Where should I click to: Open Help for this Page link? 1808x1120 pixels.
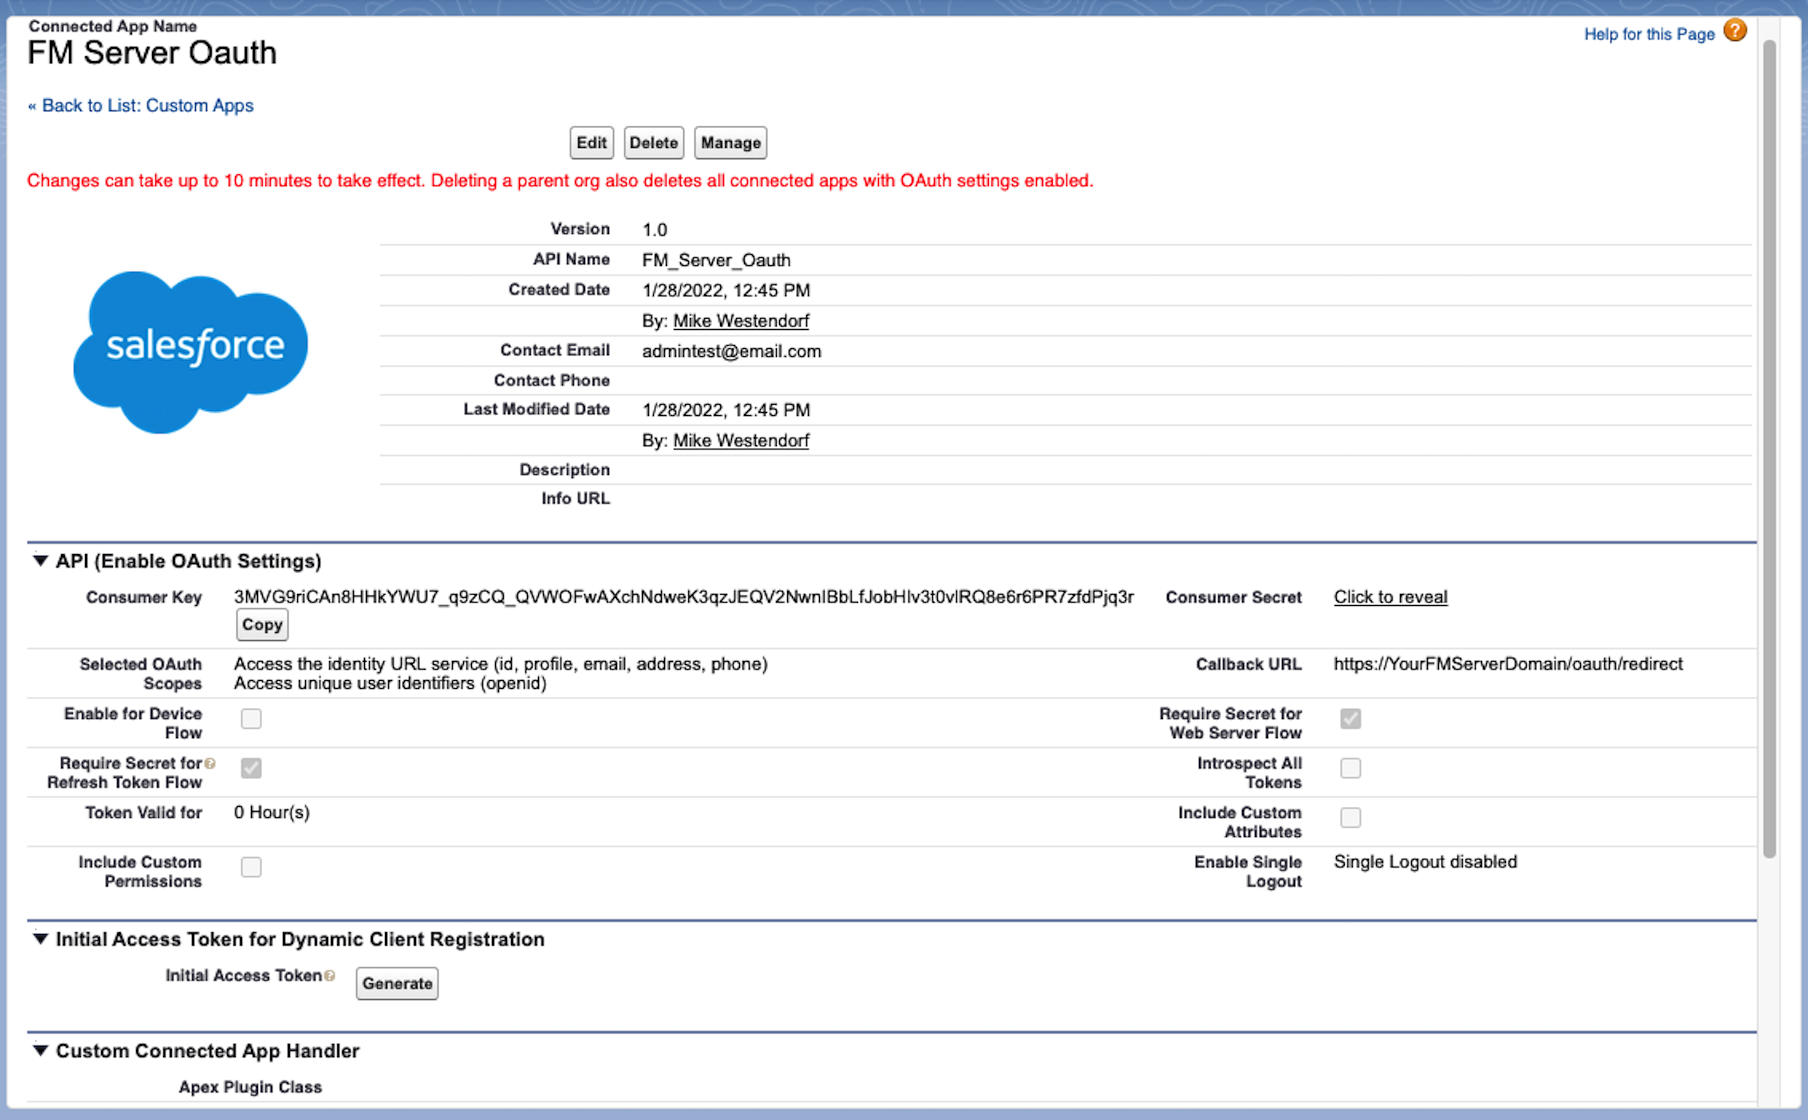pyautogui.click(x=1649, y=34)
